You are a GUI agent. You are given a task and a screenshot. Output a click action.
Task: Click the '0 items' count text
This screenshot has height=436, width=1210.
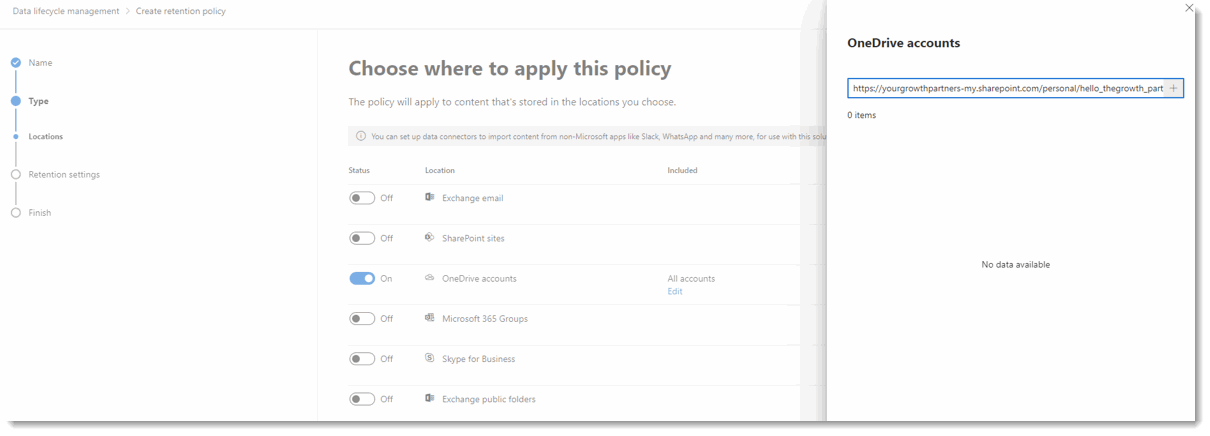(861, 115)
